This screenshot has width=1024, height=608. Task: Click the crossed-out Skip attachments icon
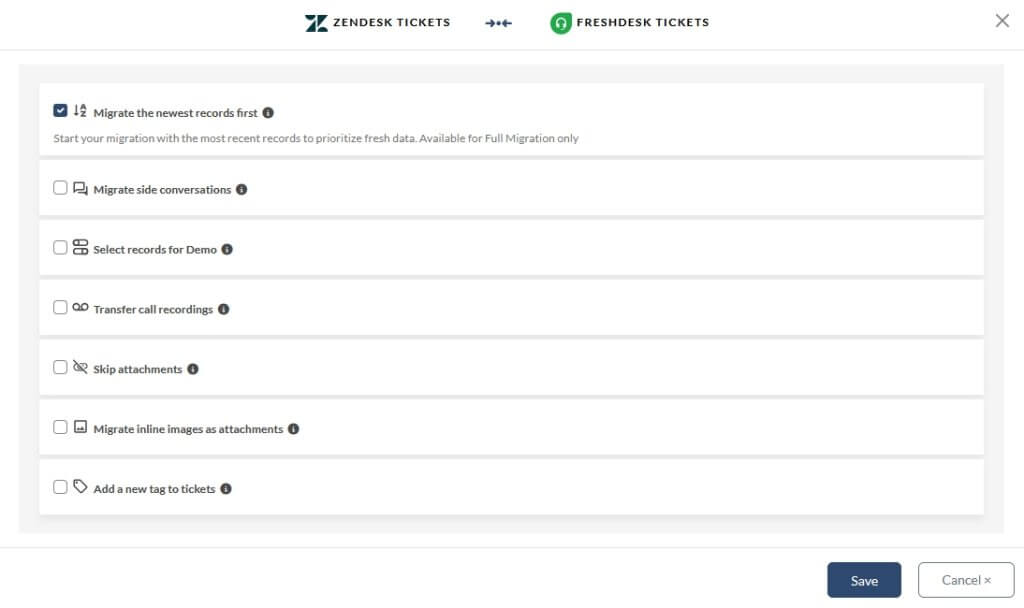pos(80,366)
